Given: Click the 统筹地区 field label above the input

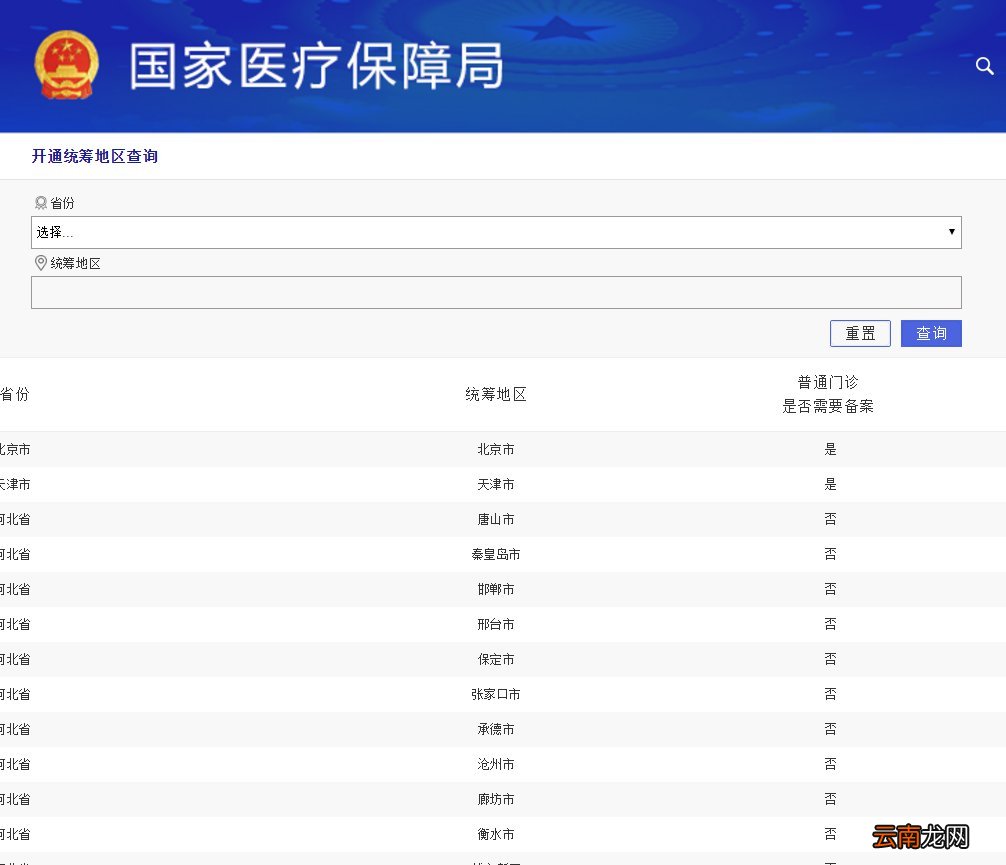Looking at the screenshot, I should click(76, 264).
